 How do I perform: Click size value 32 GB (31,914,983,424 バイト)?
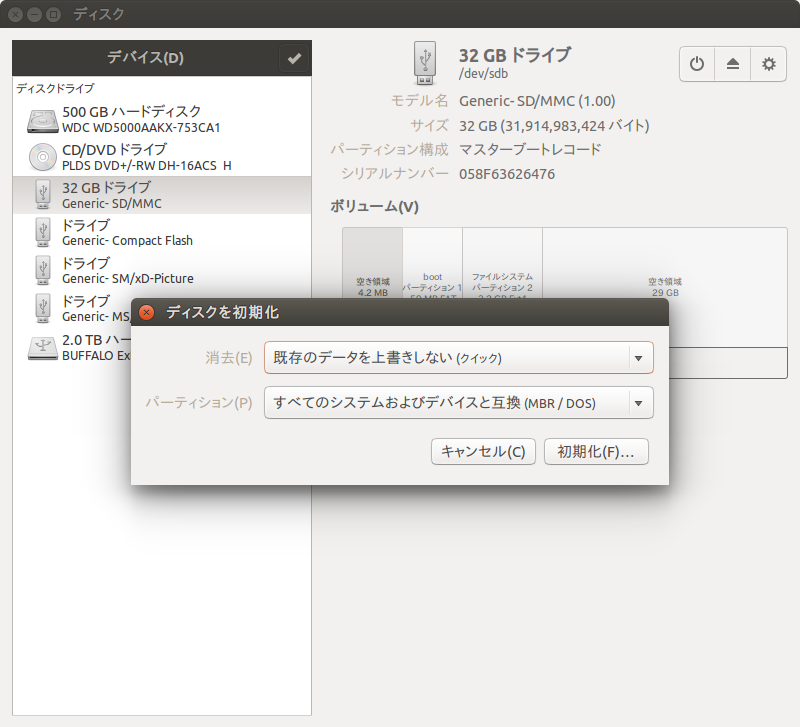point(554,126)
